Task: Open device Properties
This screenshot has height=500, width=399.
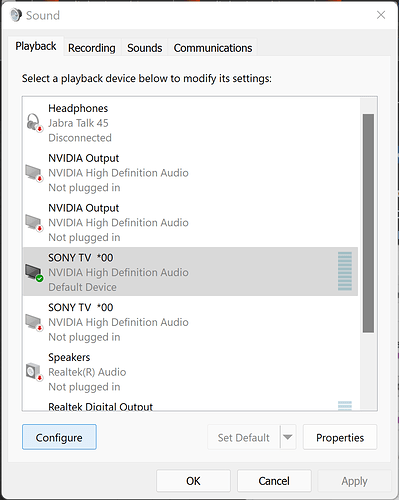Action: point(340,437)
